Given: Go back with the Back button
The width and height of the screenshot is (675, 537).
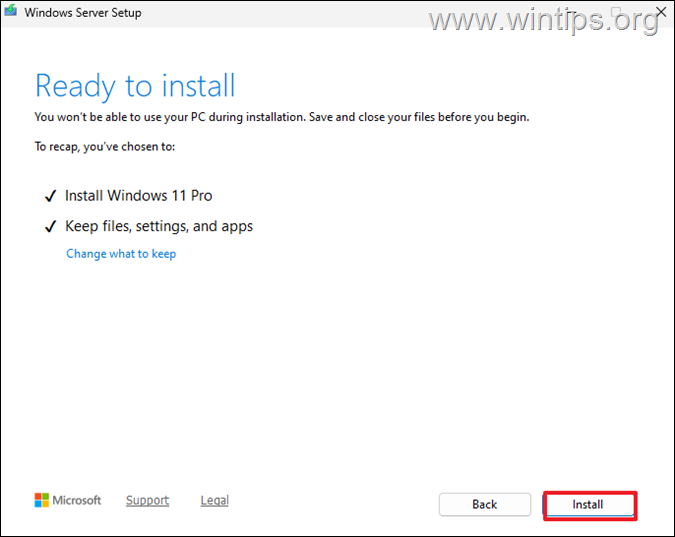Looking at the screenshot, I should (485, 504).
